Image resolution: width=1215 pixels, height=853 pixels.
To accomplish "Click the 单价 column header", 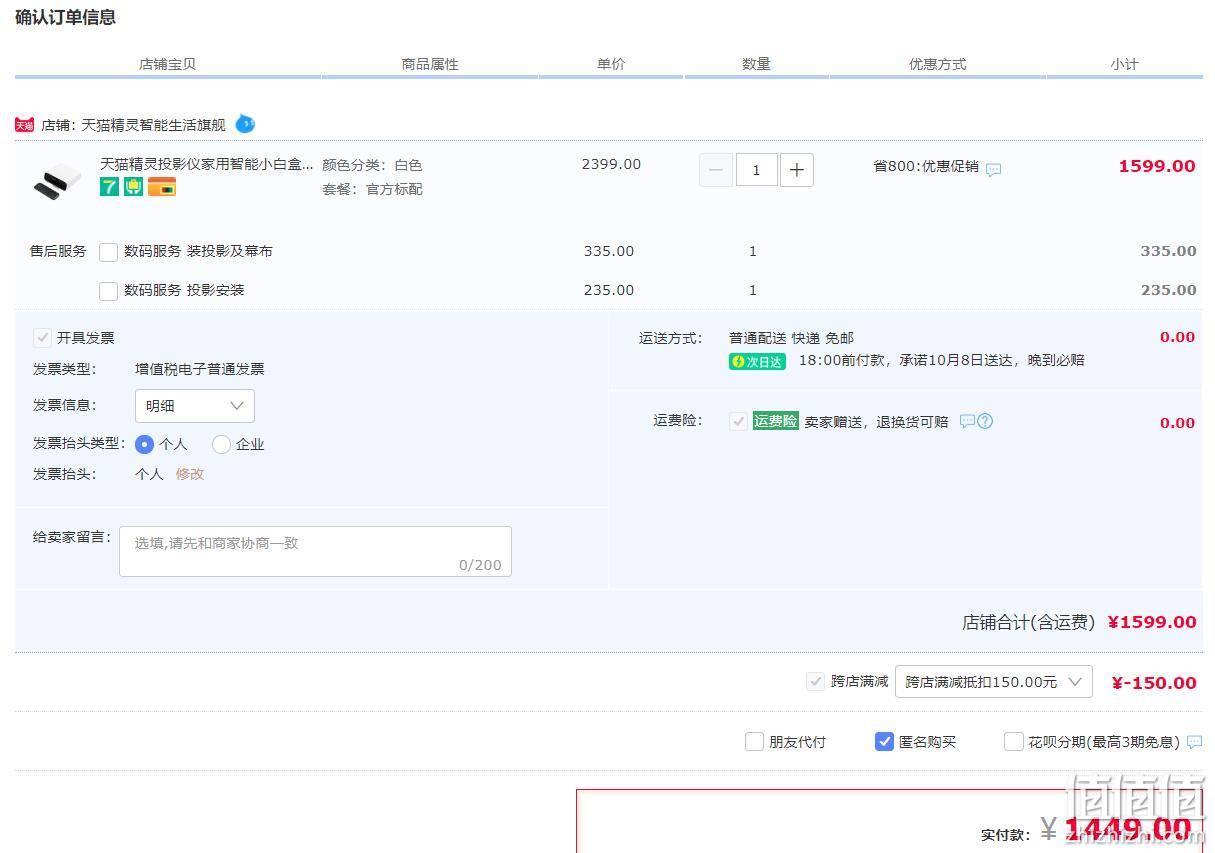I will click(611, 64).
